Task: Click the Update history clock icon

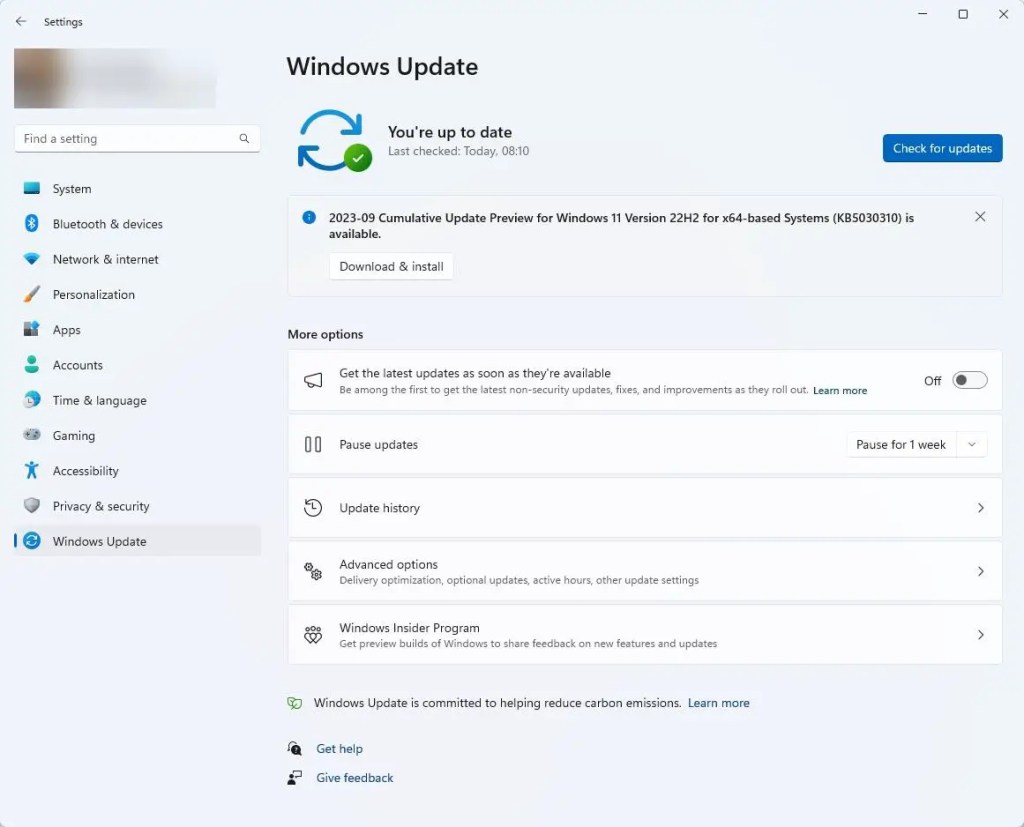Action: pos(313,508)
